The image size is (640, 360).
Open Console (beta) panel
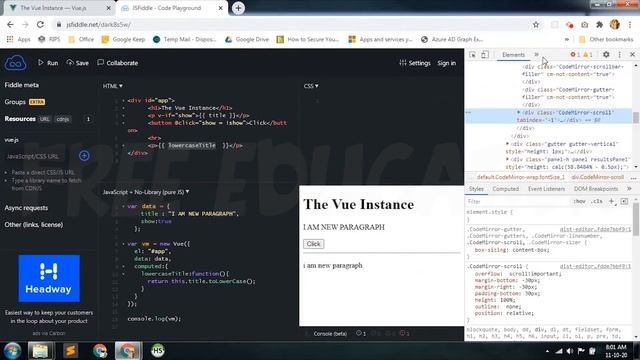(330, 333)
